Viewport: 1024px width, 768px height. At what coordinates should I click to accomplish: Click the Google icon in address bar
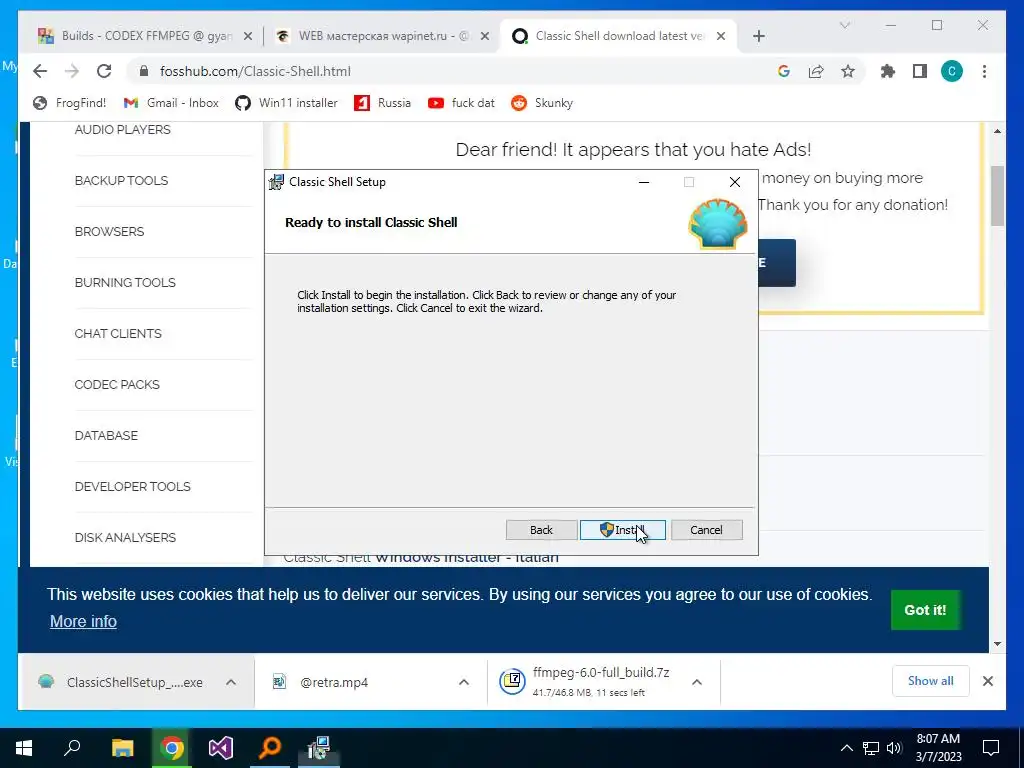pyautogui.click(x=784, y=71)
